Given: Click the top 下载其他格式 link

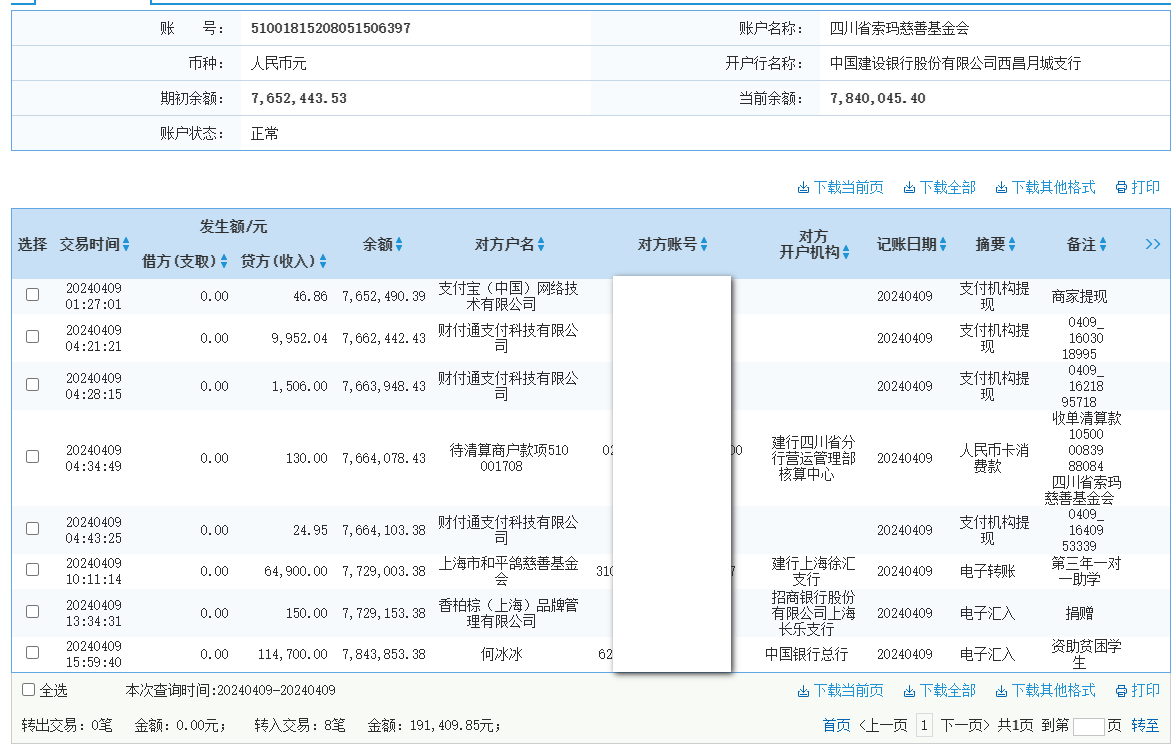Looking at the screenshot, I should point(1045,187).
